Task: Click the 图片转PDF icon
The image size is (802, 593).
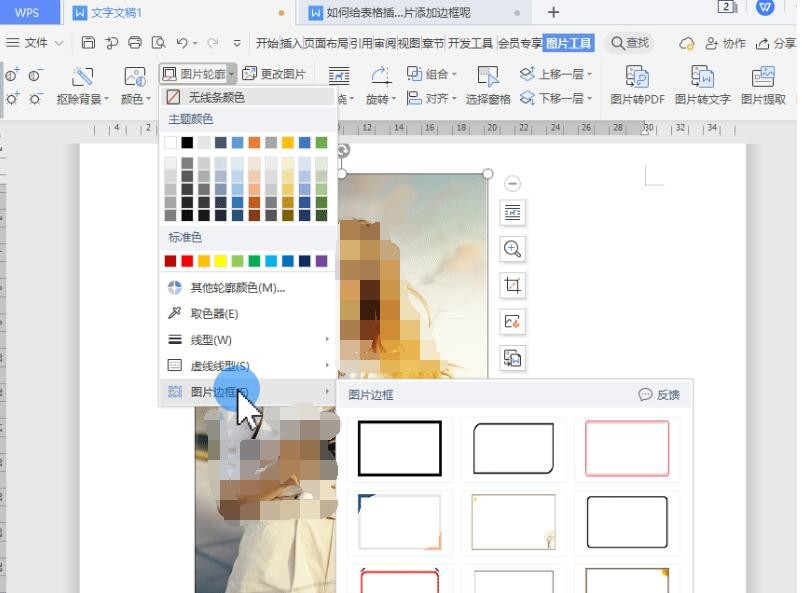Action: (x=637, y=77)
